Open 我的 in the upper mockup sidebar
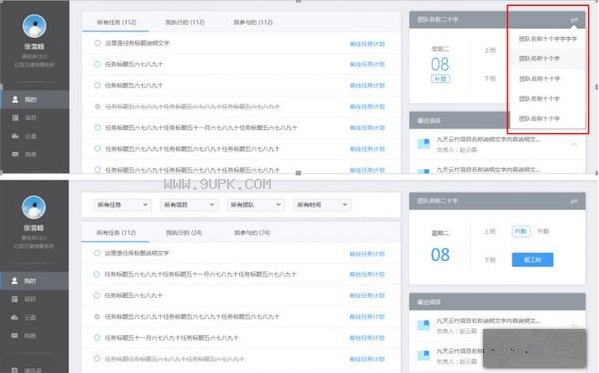599x373 pixels. tap(34, 100)
